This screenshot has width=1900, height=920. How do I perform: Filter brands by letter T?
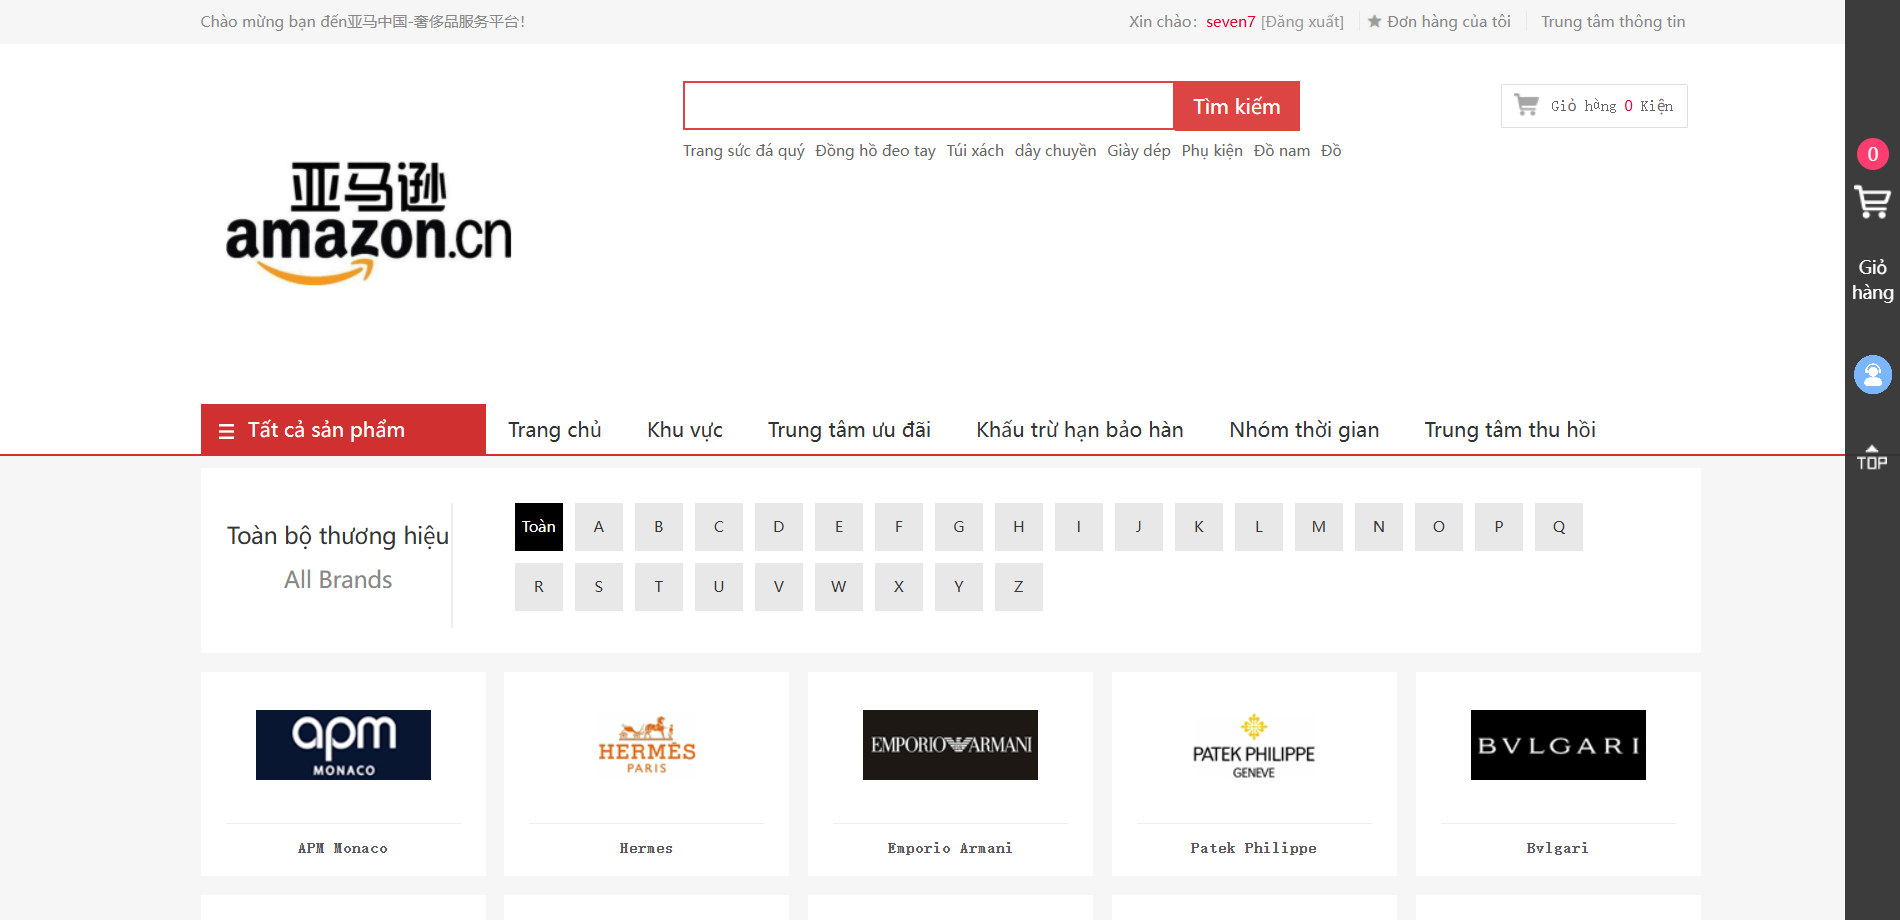pos(659,587)
